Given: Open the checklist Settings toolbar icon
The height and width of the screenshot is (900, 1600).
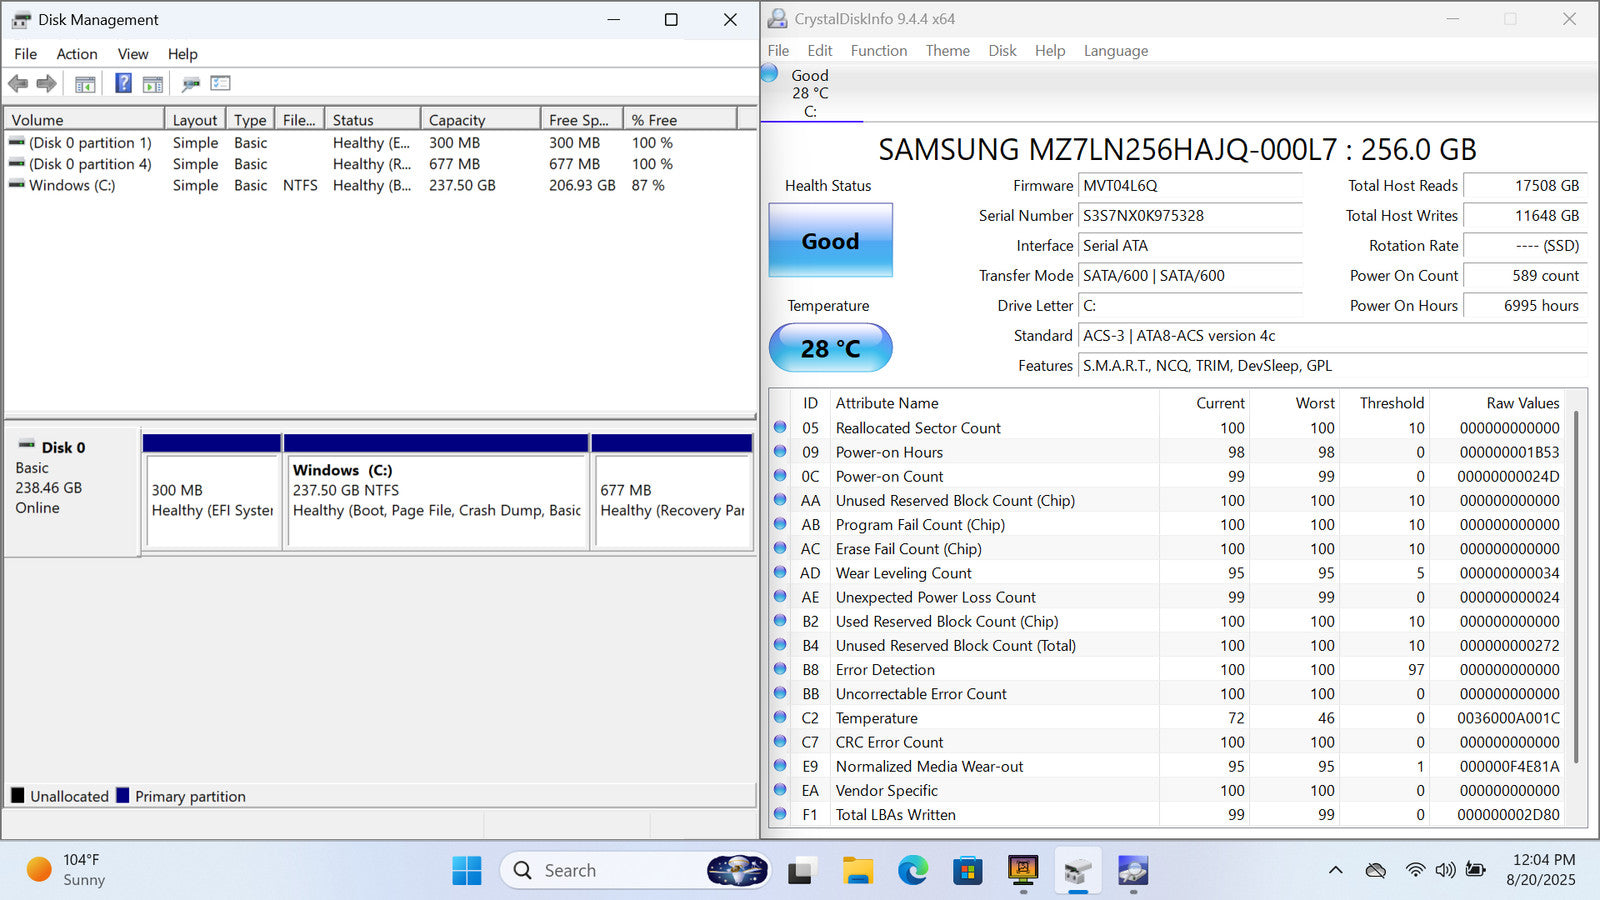Looking at the screenshot, I should 221,84.
